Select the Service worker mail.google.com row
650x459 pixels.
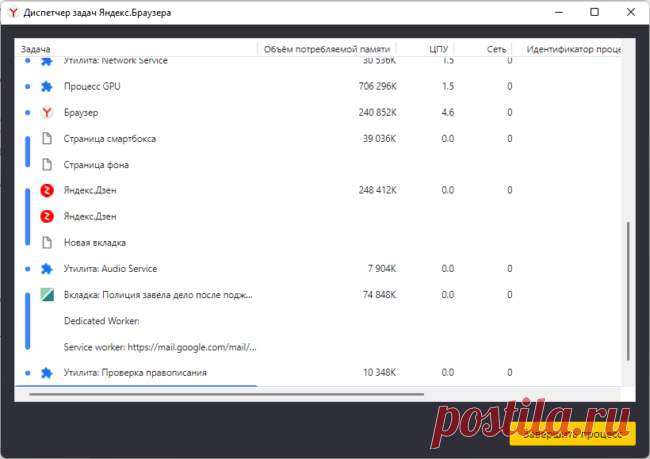coord(318,347)
